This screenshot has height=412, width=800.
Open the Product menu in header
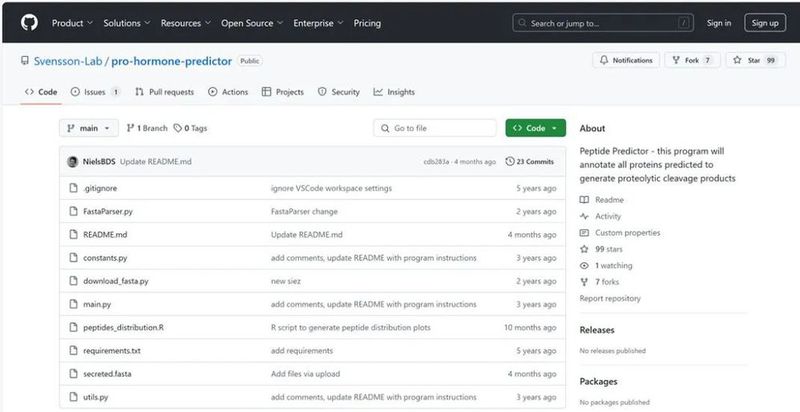tap(71, 23)
